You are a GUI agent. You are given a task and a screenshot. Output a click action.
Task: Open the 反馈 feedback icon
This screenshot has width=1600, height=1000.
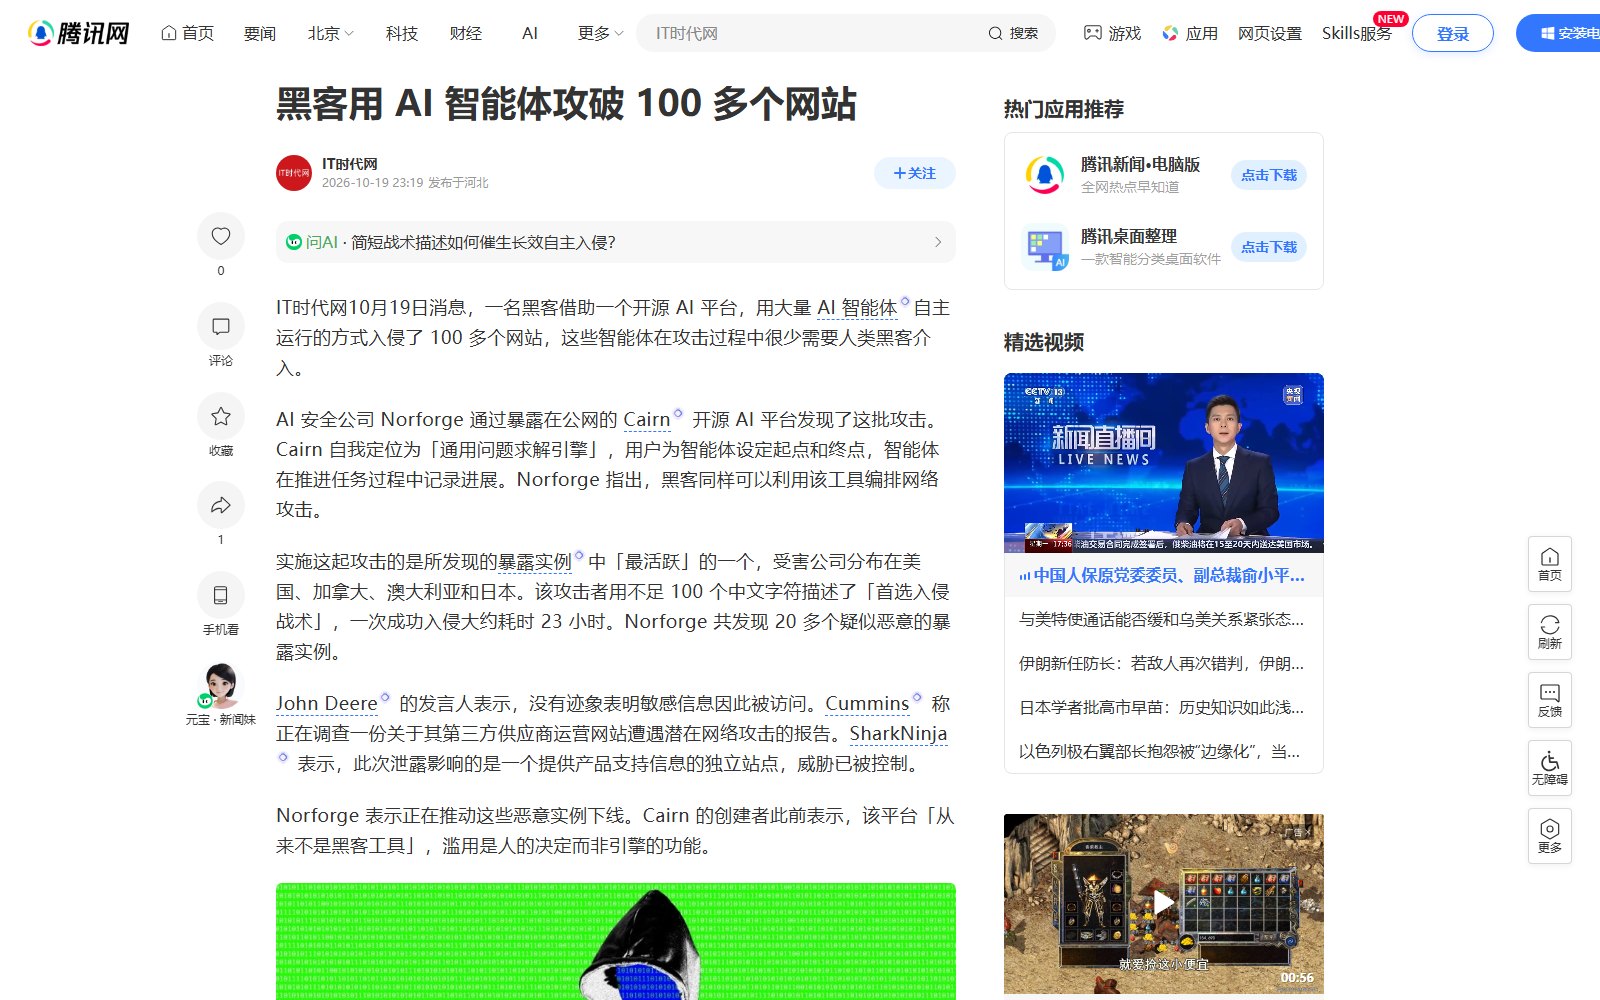[1550, 700]
